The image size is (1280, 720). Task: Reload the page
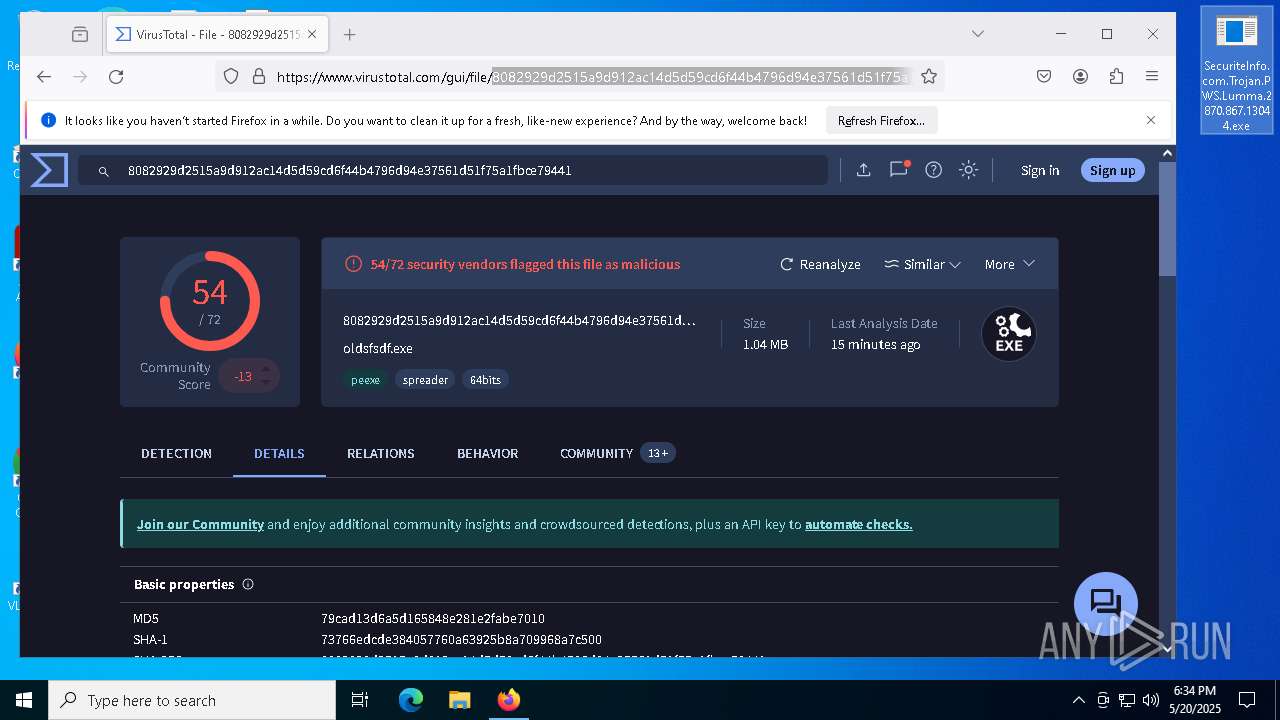(x=116, y=77)
